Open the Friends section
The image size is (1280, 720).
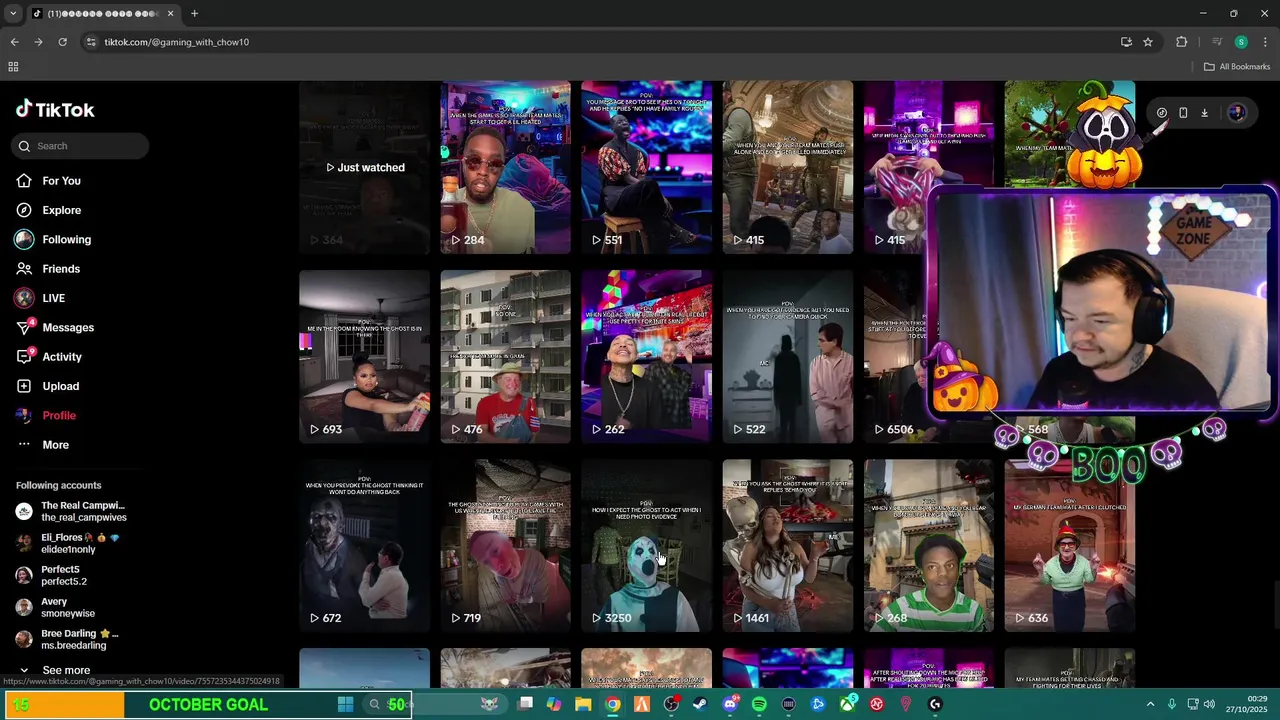click(60, 269)
